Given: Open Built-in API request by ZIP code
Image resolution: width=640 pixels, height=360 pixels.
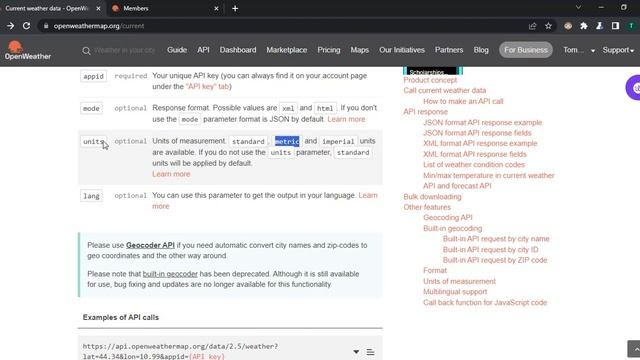Looking at the screenshot, I should (495, 260).
